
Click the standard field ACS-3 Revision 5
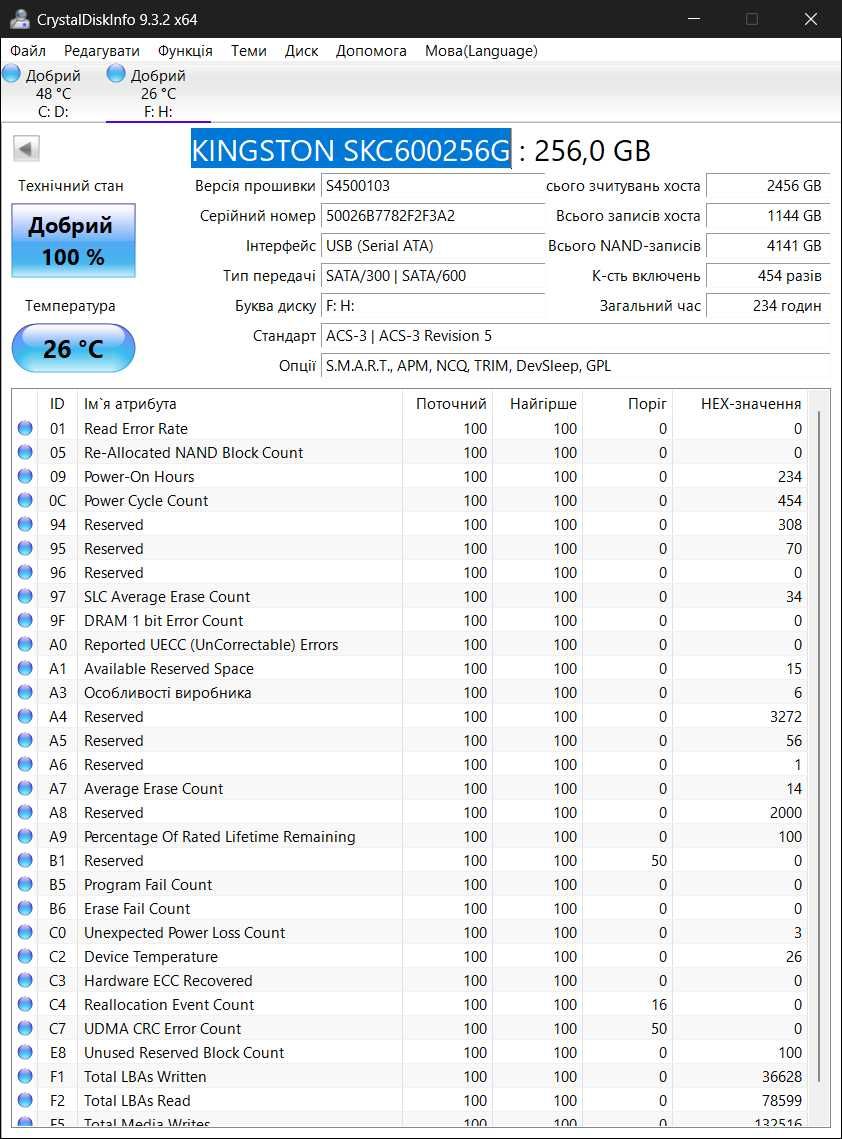[575, 336]
